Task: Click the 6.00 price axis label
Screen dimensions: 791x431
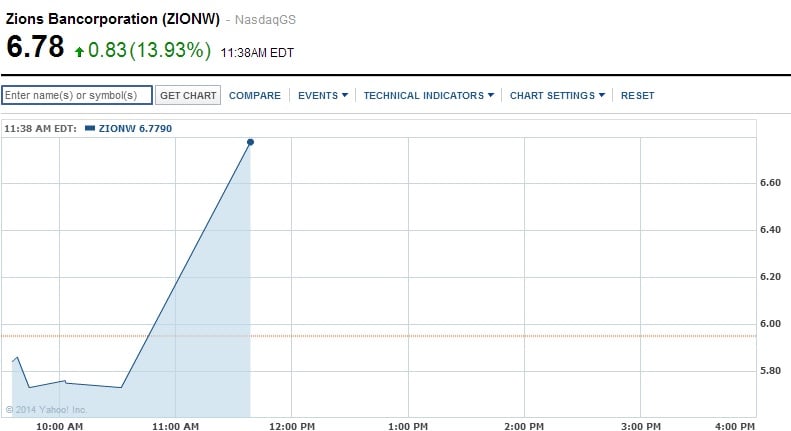Action: click(x=771, y=324)
